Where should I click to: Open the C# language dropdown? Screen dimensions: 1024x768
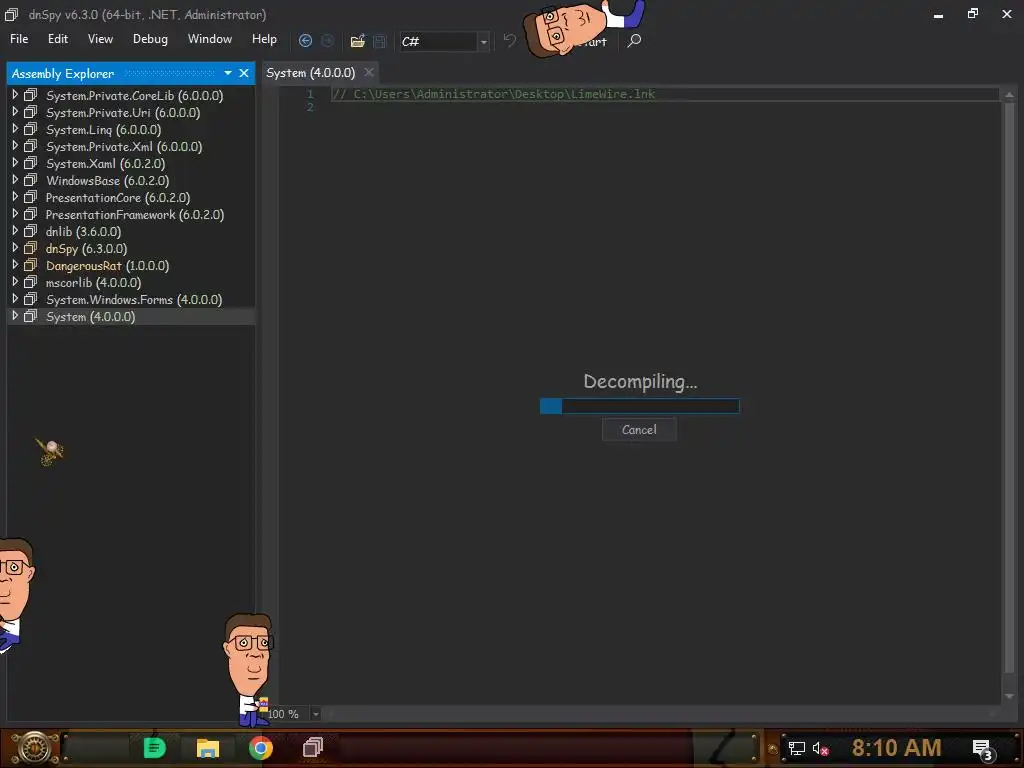484,42
